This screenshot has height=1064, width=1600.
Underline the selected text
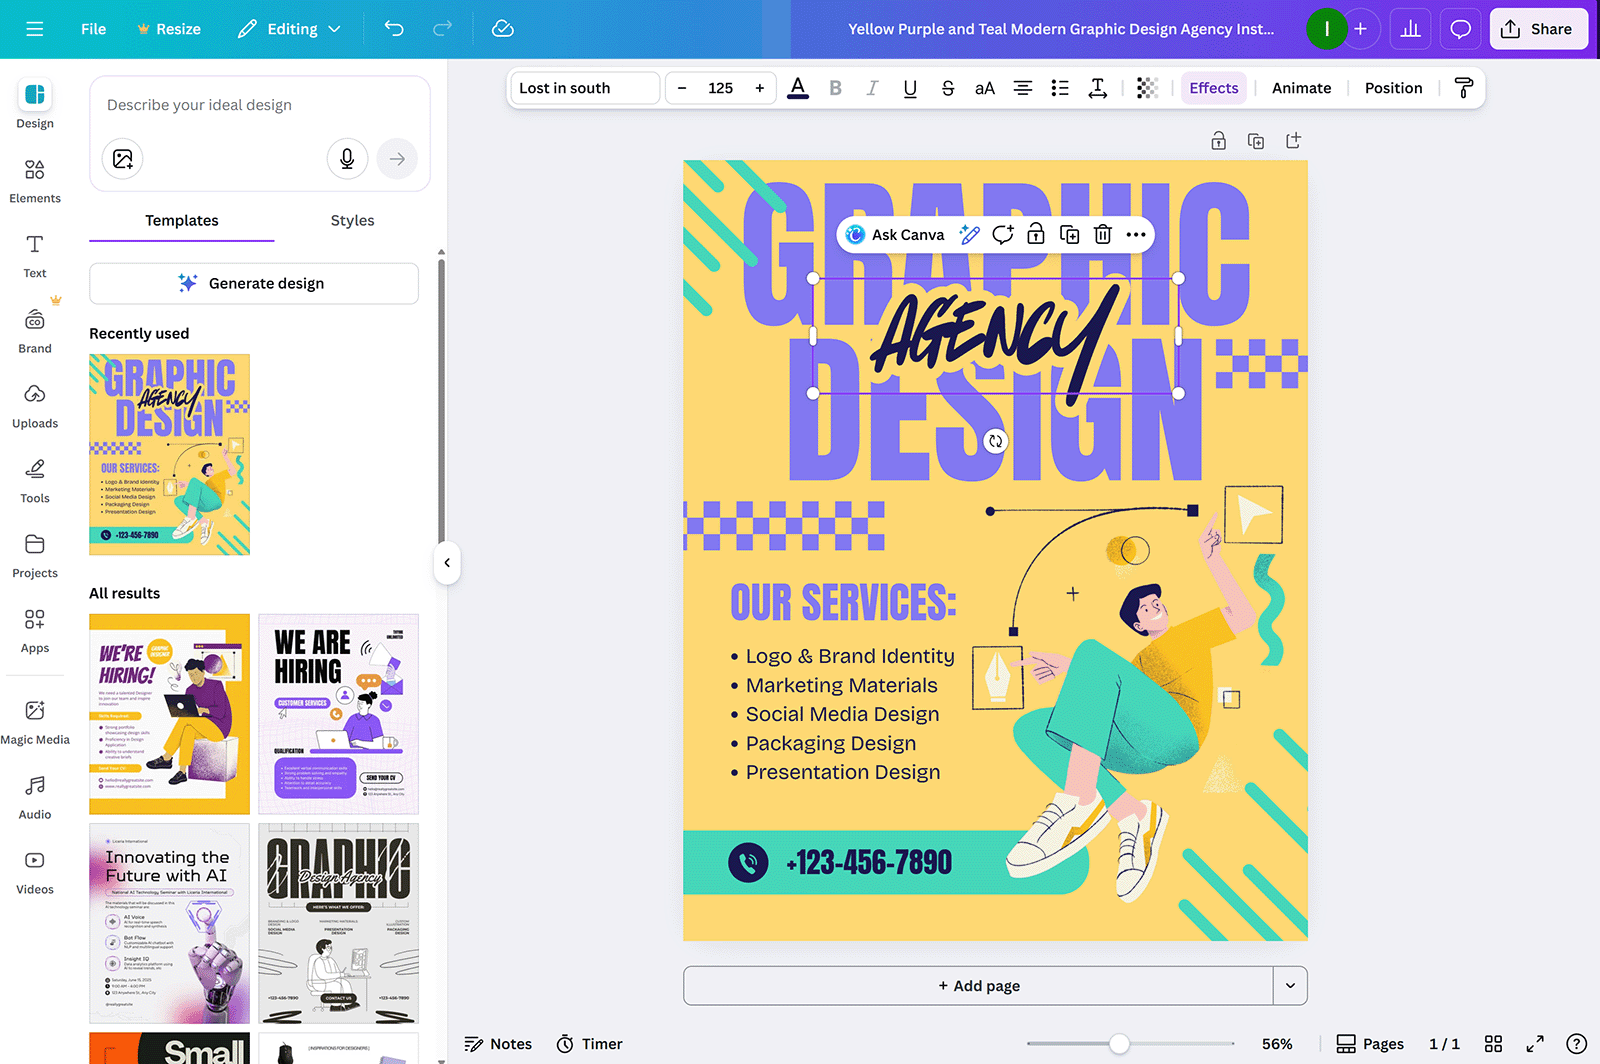coord(910,88)
